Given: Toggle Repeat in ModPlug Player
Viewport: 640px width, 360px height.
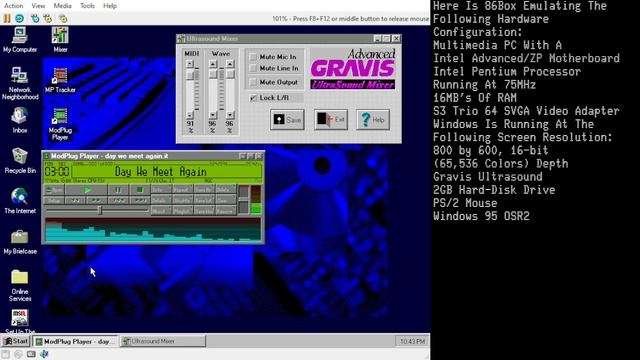Looking at the screenshot, I should tap(183, 189).
